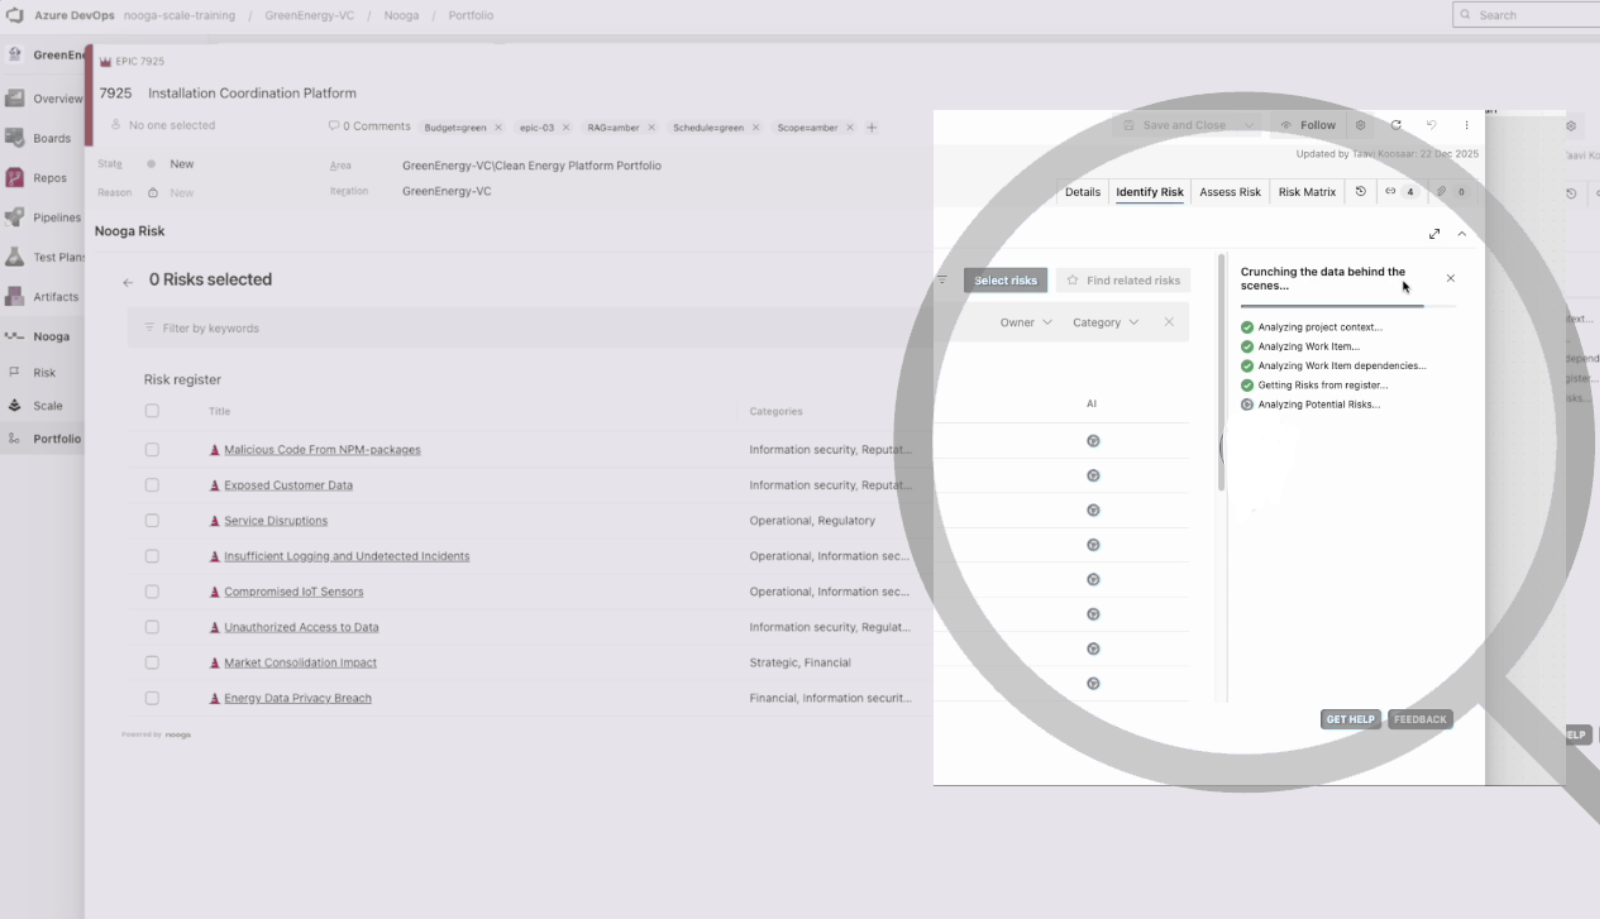Viewport: 1600px width, 919px height.
Task: Expand the Save and Close dropdown arrow
Action: (1248, 125)
